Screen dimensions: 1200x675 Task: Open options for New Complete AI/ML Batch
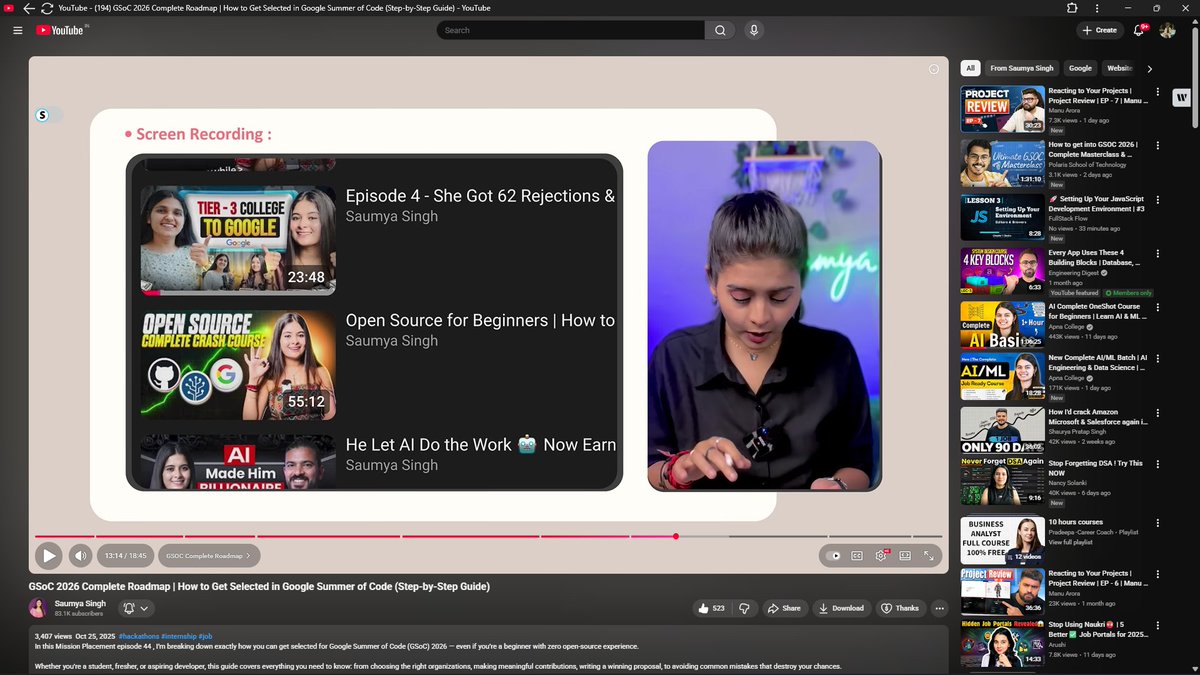click(1158, 361)
